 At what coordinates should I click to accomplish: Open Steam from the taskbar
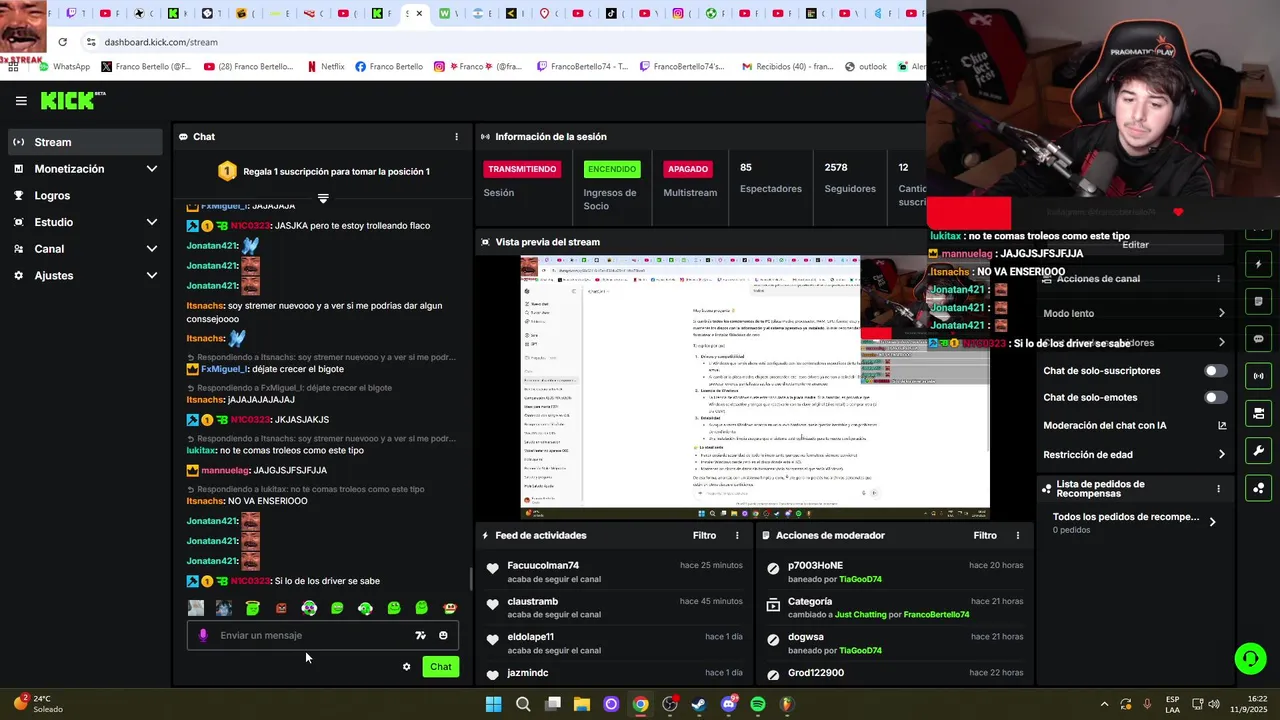click(699, 704)
